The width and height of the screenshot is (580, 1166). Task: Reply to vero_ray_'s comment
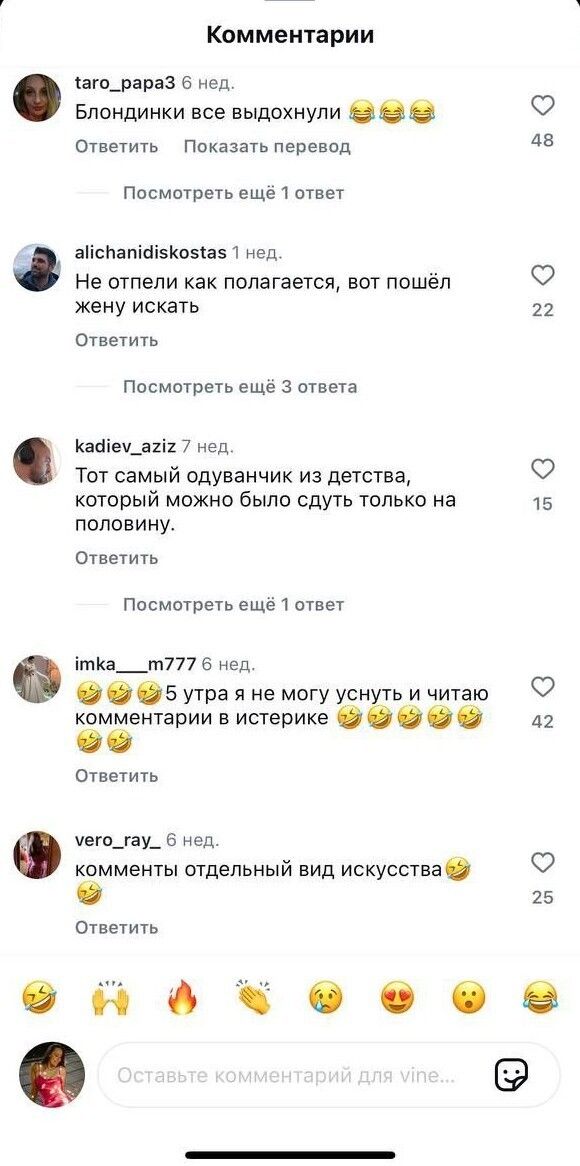(x=117, y=927)
